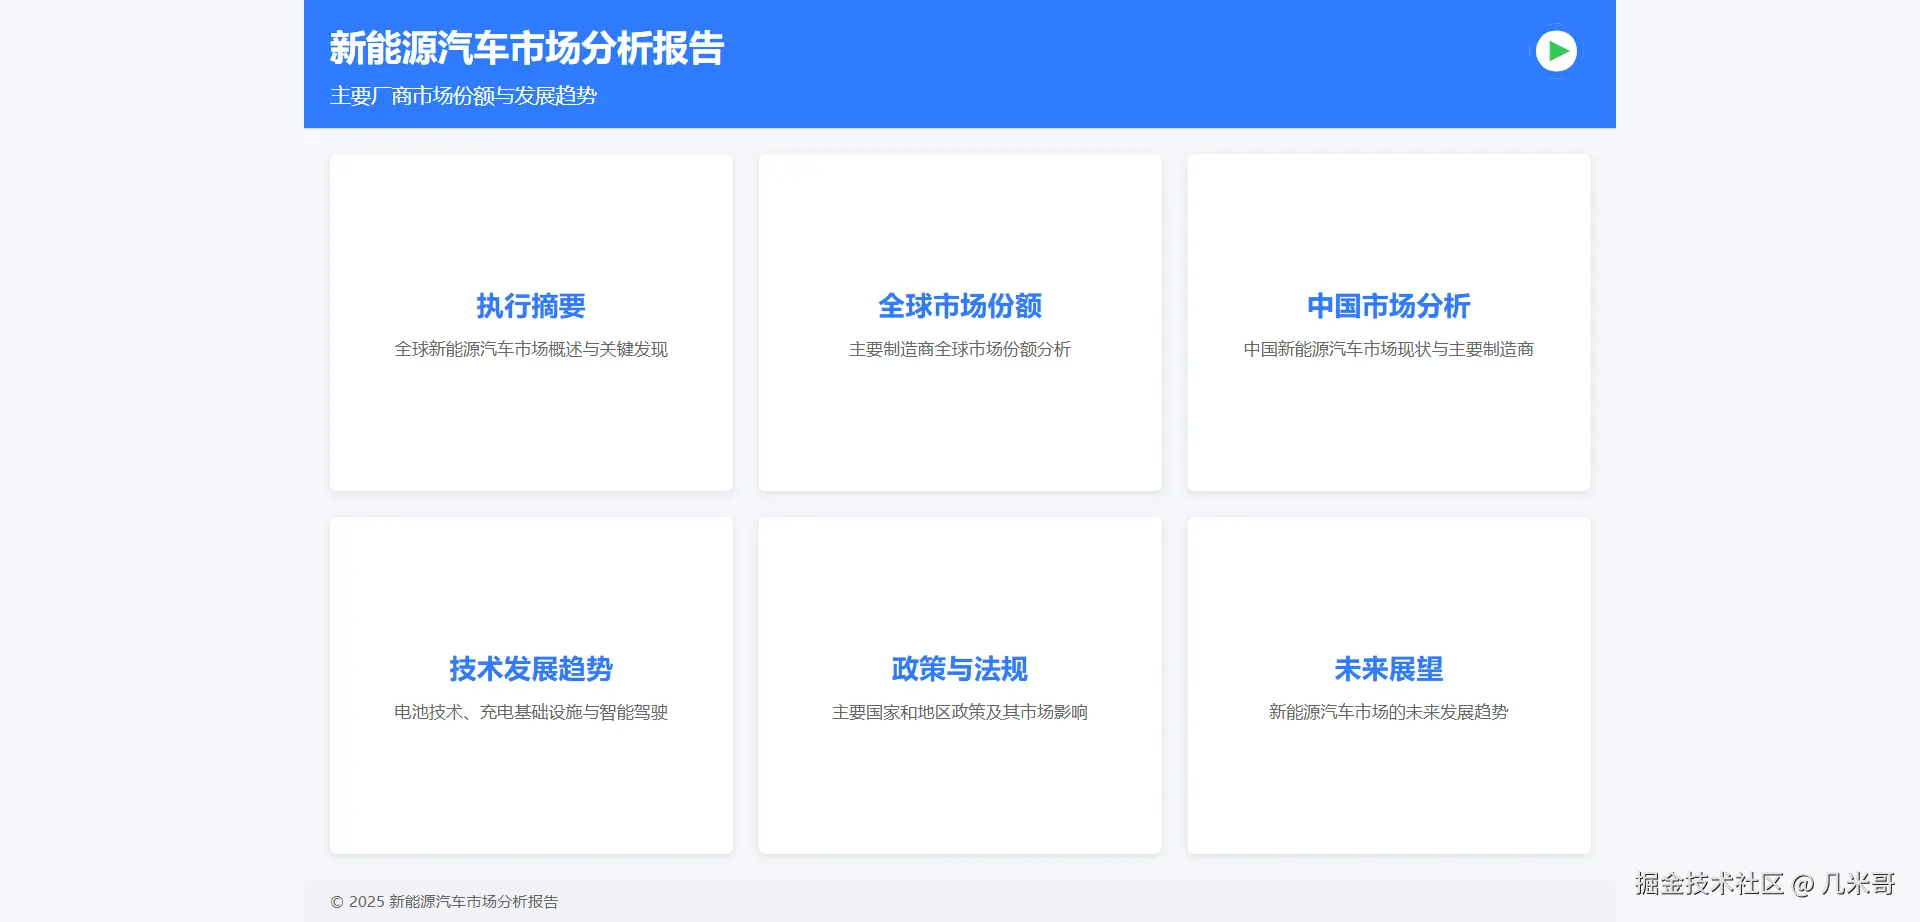Screen dimensions: 1920x922
Task: Open the 技术发展趋势 card
Action: [x=531, y=685]
